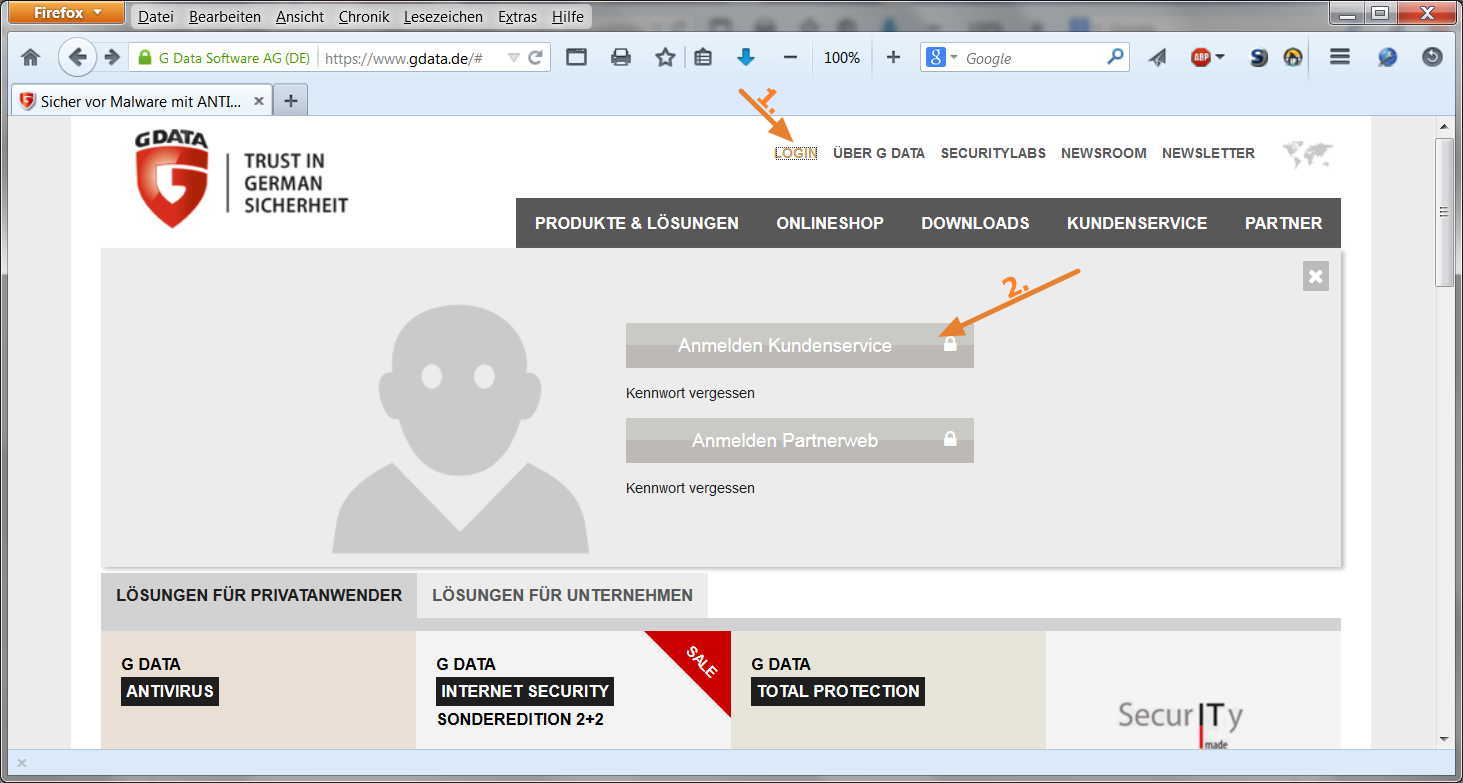This screenshot has width=1463, height=783.
Task: Open G DATA TOTAL PROTECTION card
Action: 888,690
